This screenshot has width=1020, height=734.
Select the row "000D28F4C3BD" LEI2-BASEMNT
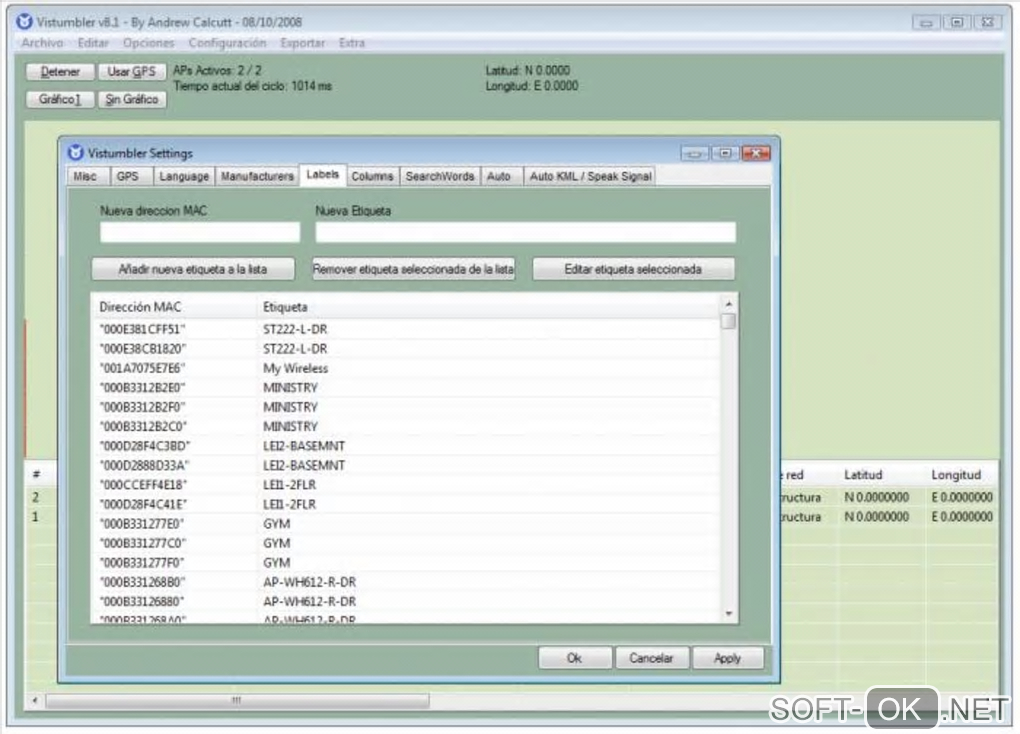pyautogui.click(x=406, y=446)
